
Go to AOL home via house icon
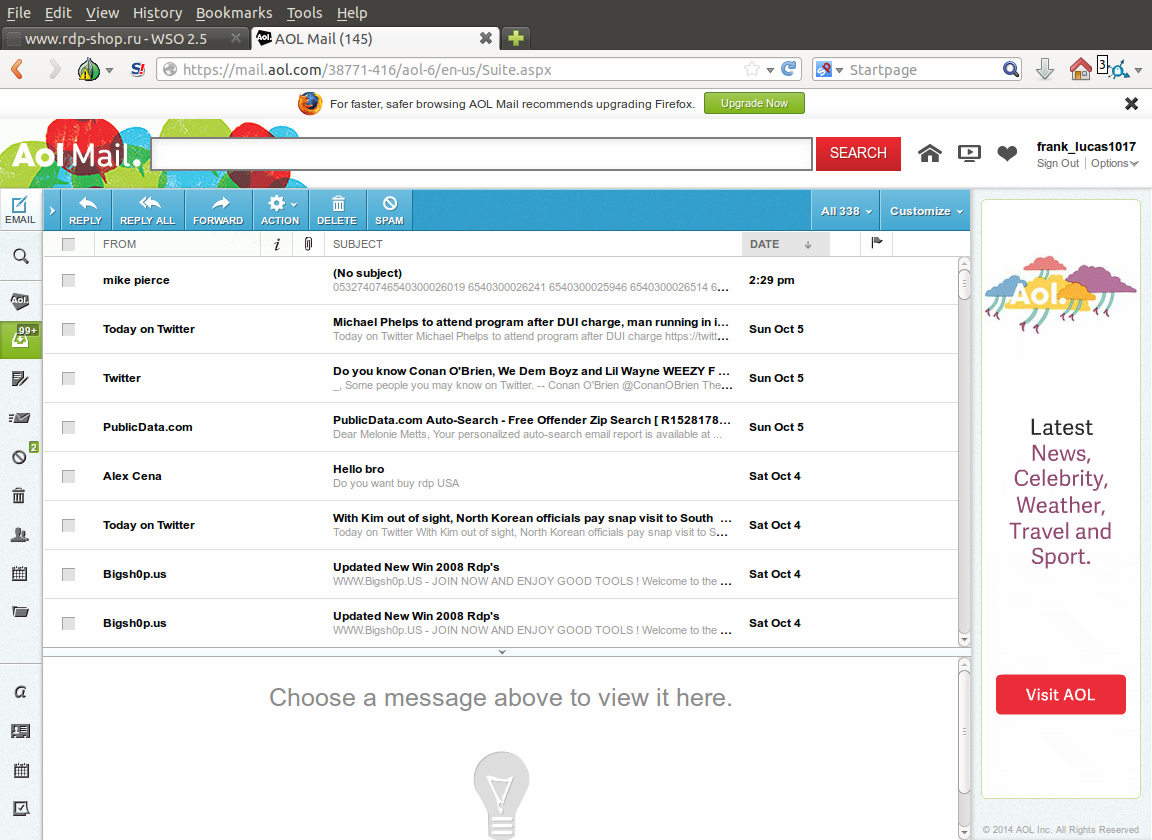point(929,153)
